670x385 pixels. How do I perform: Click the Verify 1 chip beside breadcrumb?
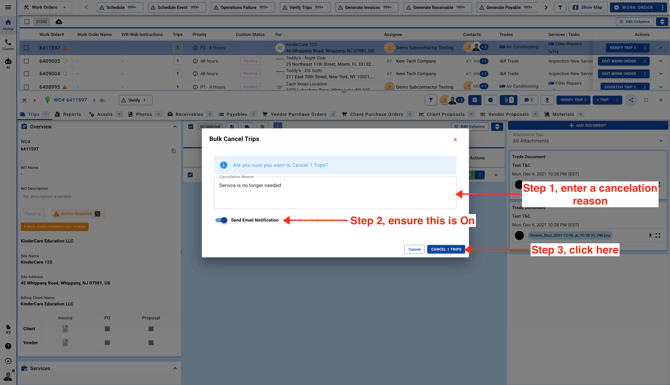[x=135, y=100]
